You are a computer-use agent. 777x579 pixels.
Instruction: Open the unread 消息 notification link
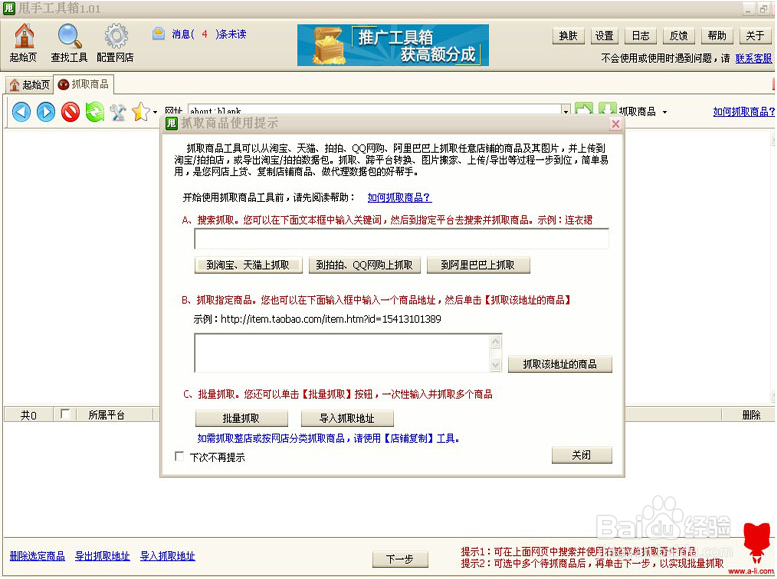(209, 34)
